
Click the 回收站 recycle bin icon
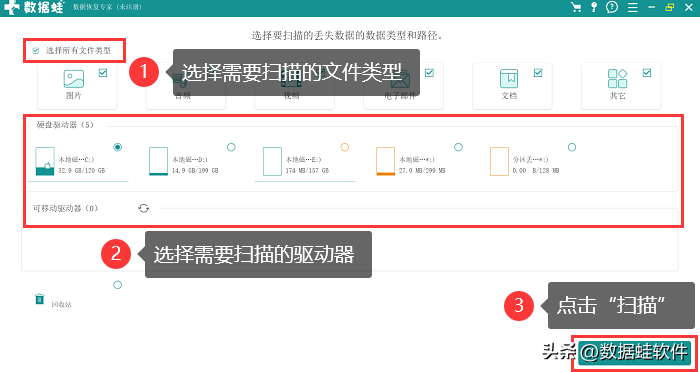pos(40,299)
